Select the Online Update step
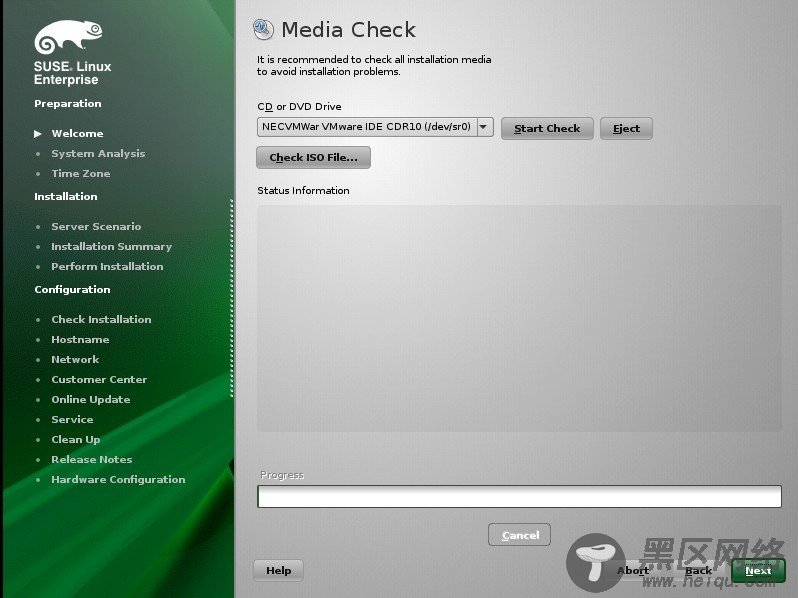798x598 pixels. pos(91,400)
